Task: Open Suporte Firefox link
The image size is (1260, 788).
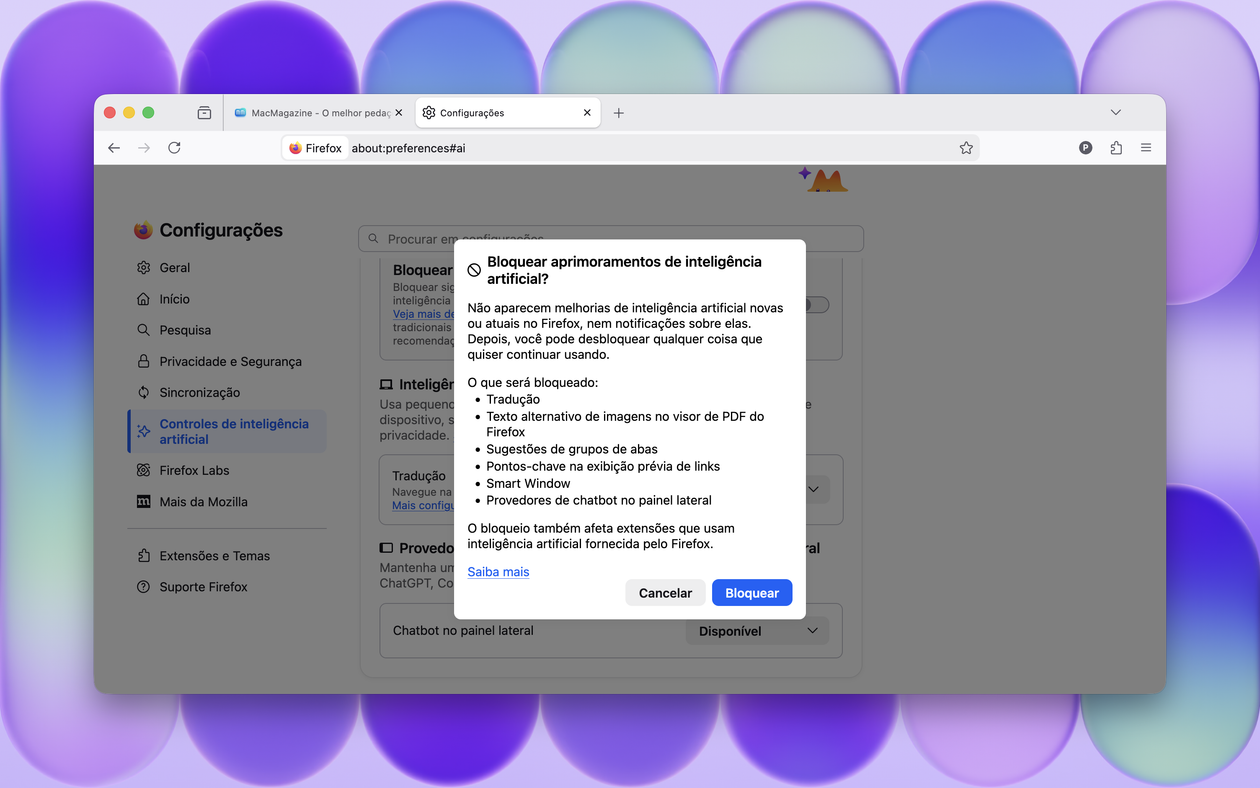Action: point(227,587)
